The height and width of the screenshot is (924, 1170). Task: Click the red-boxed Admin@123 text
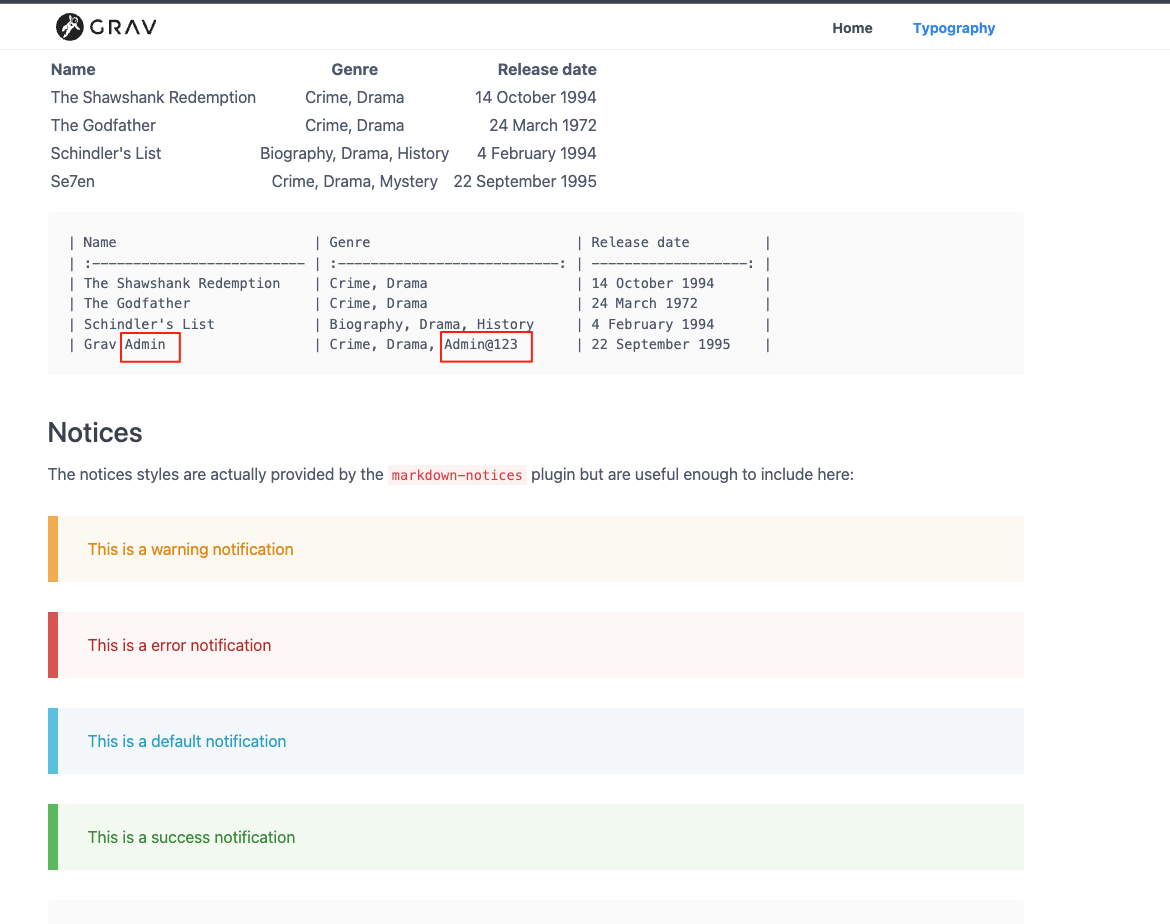pyautogui.click(x=482, y=345)
